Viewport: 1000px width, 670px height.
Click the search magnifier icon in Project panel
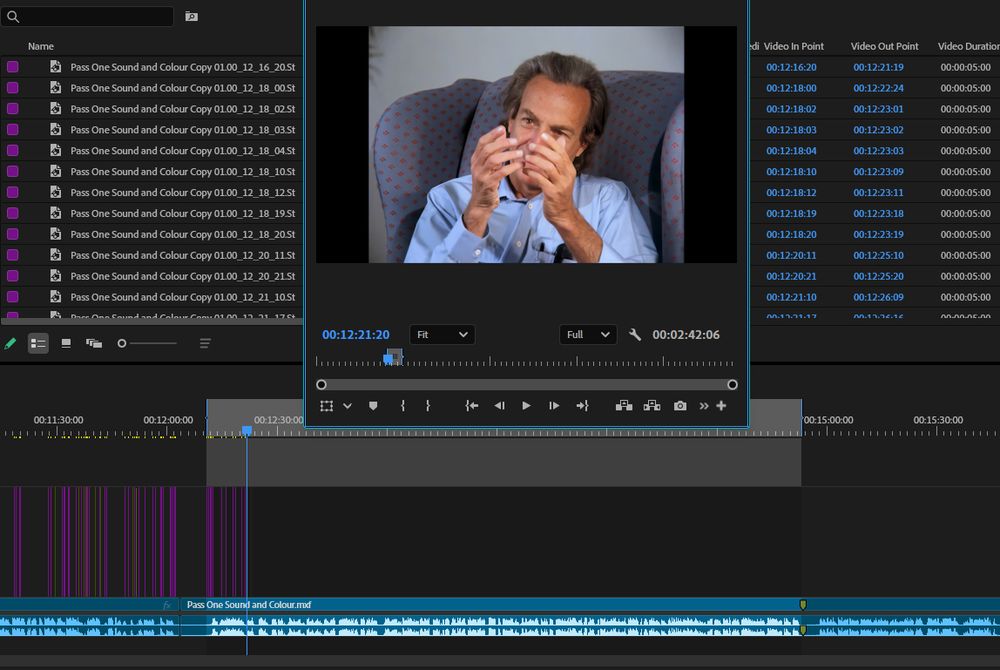click(x=13, y=17)
